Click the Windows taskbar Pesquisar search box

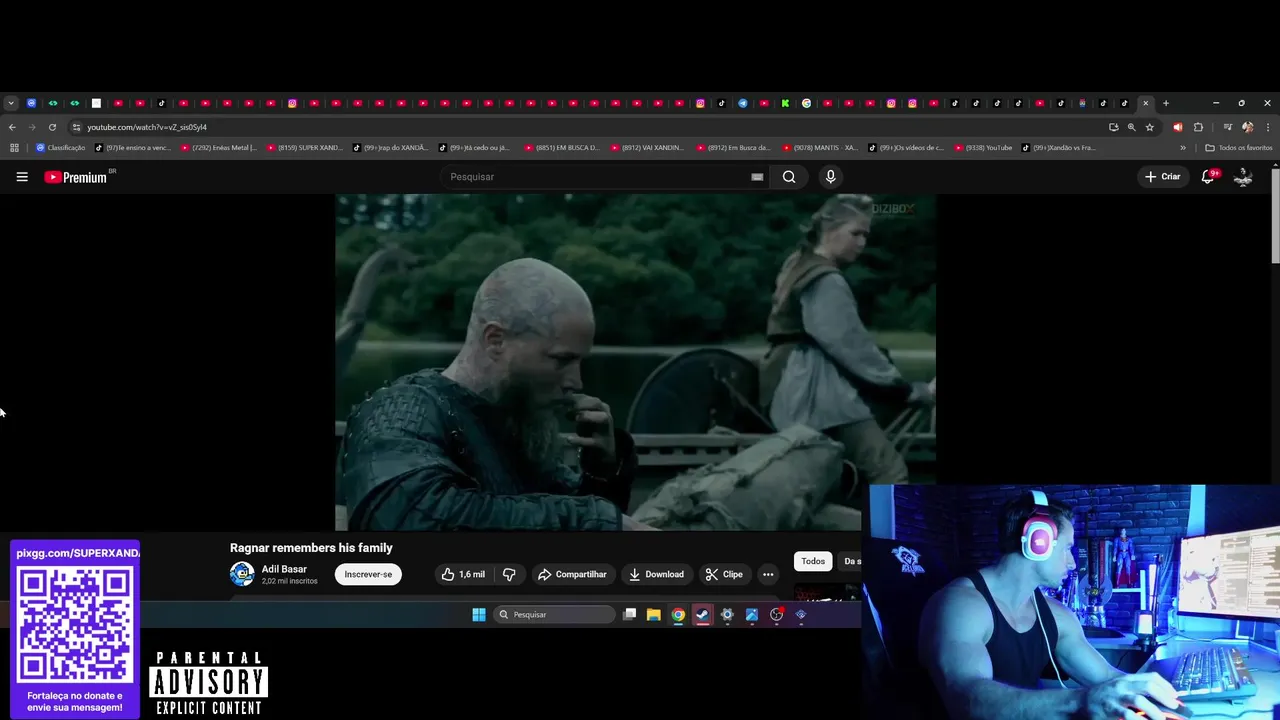click(x=555, y=615)
